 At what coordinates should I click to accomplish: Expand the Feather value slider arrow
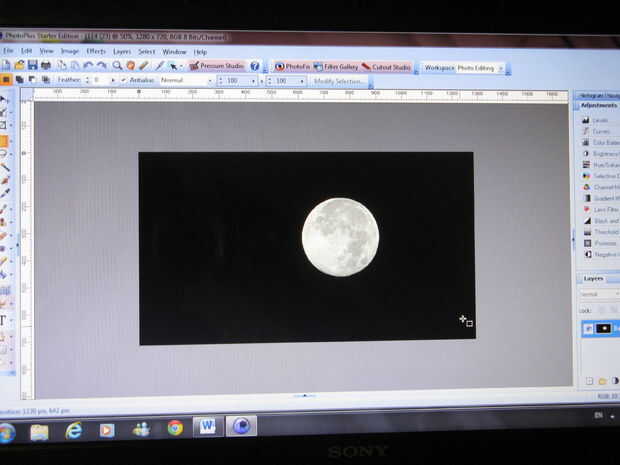coord(113,80)
